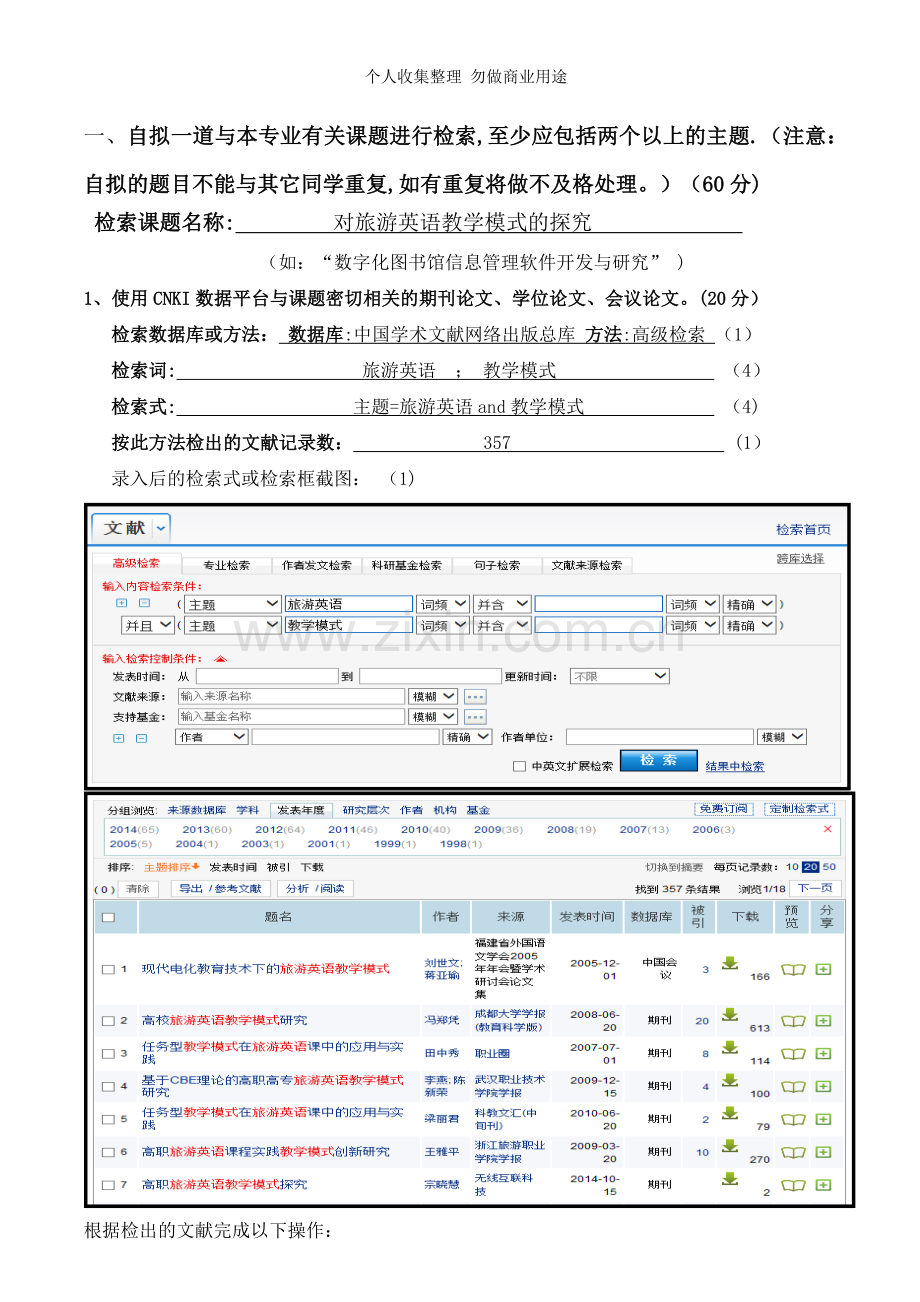The width and height of the screenshot is (920, 1302).
Task: Browse fund names with the ellipsis button beside 支持基金
Action: click(475, 717)
